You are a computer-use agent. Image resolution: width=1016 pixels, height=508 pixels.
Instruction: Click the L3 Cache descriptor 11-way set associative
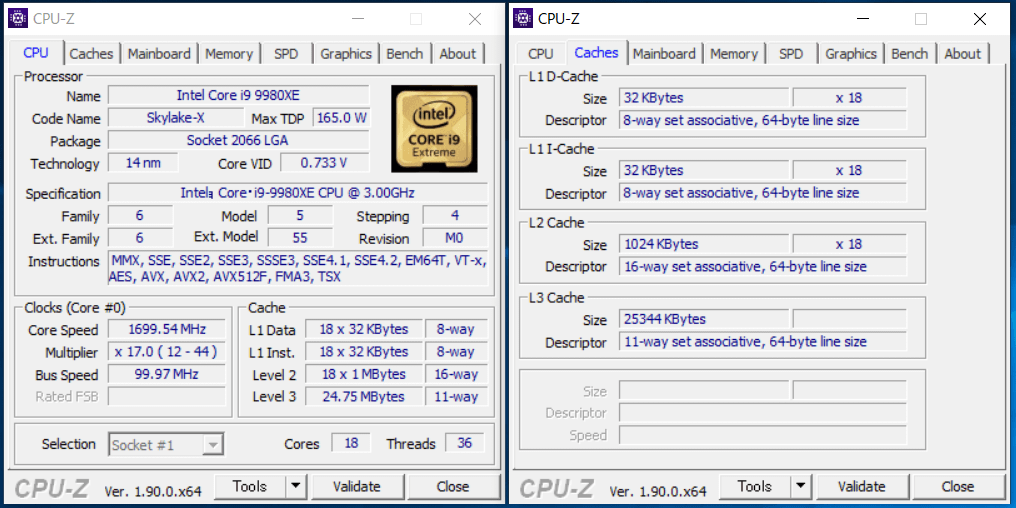pyautogui.click(x=763, y=341)
